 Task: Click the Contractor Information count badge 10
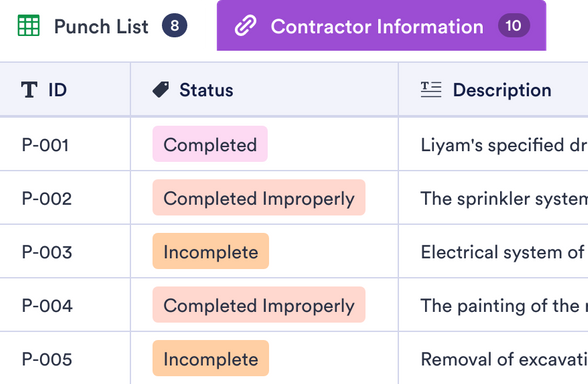(513, 26)
